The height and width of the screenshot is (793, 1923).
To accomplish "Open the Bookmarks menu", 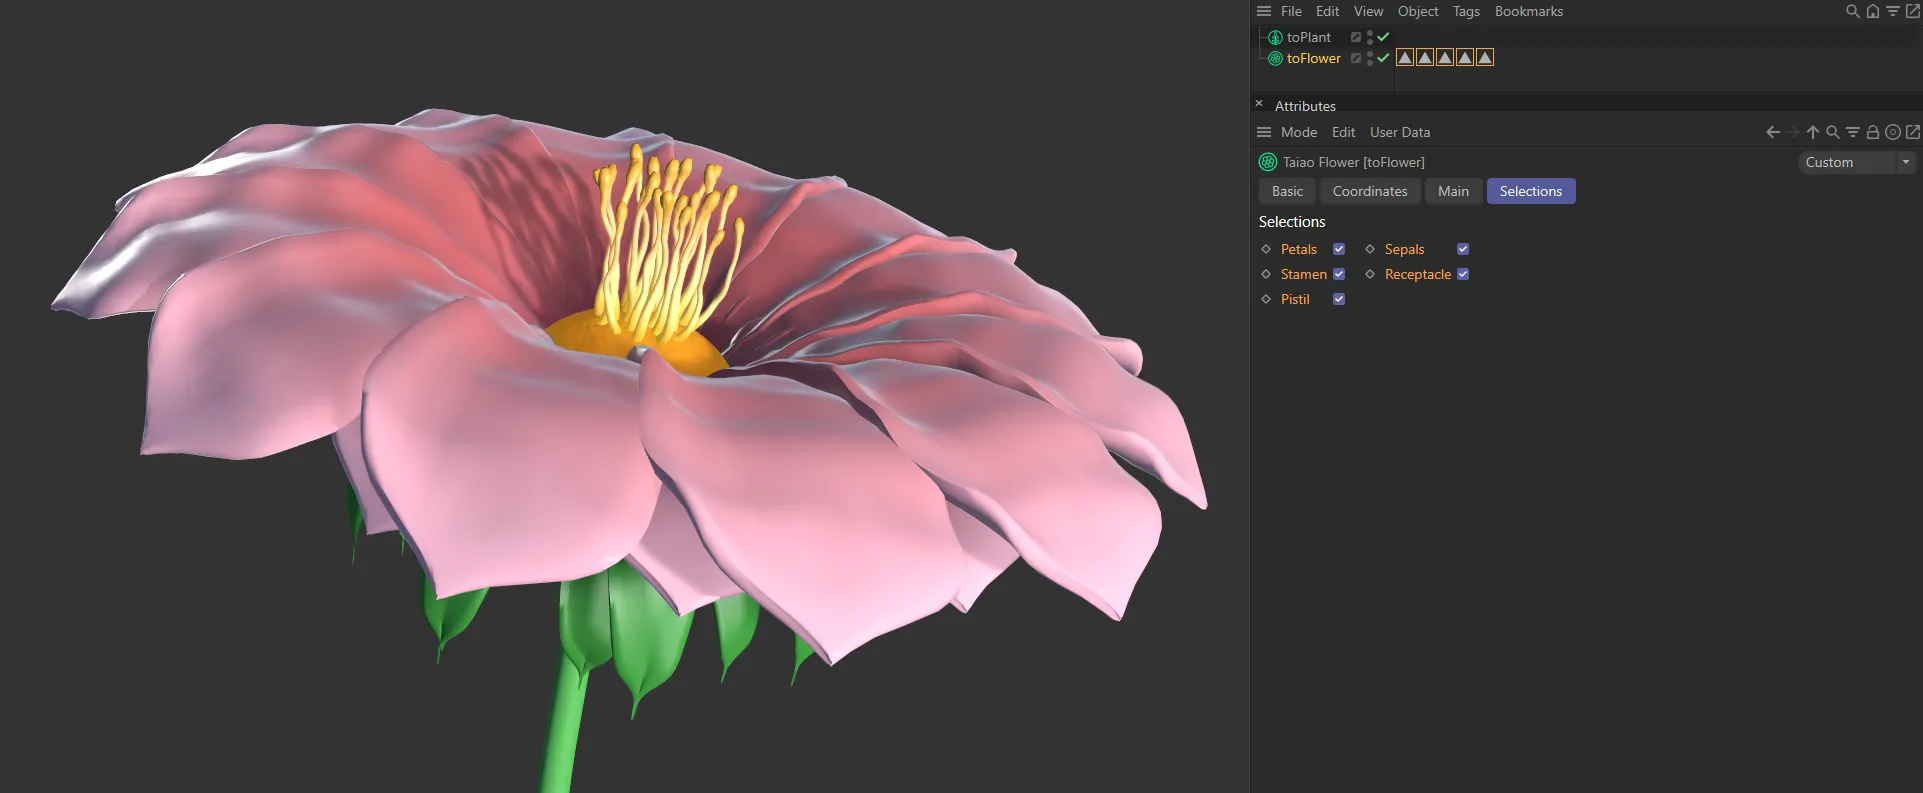I will (x=1528, y=11).
